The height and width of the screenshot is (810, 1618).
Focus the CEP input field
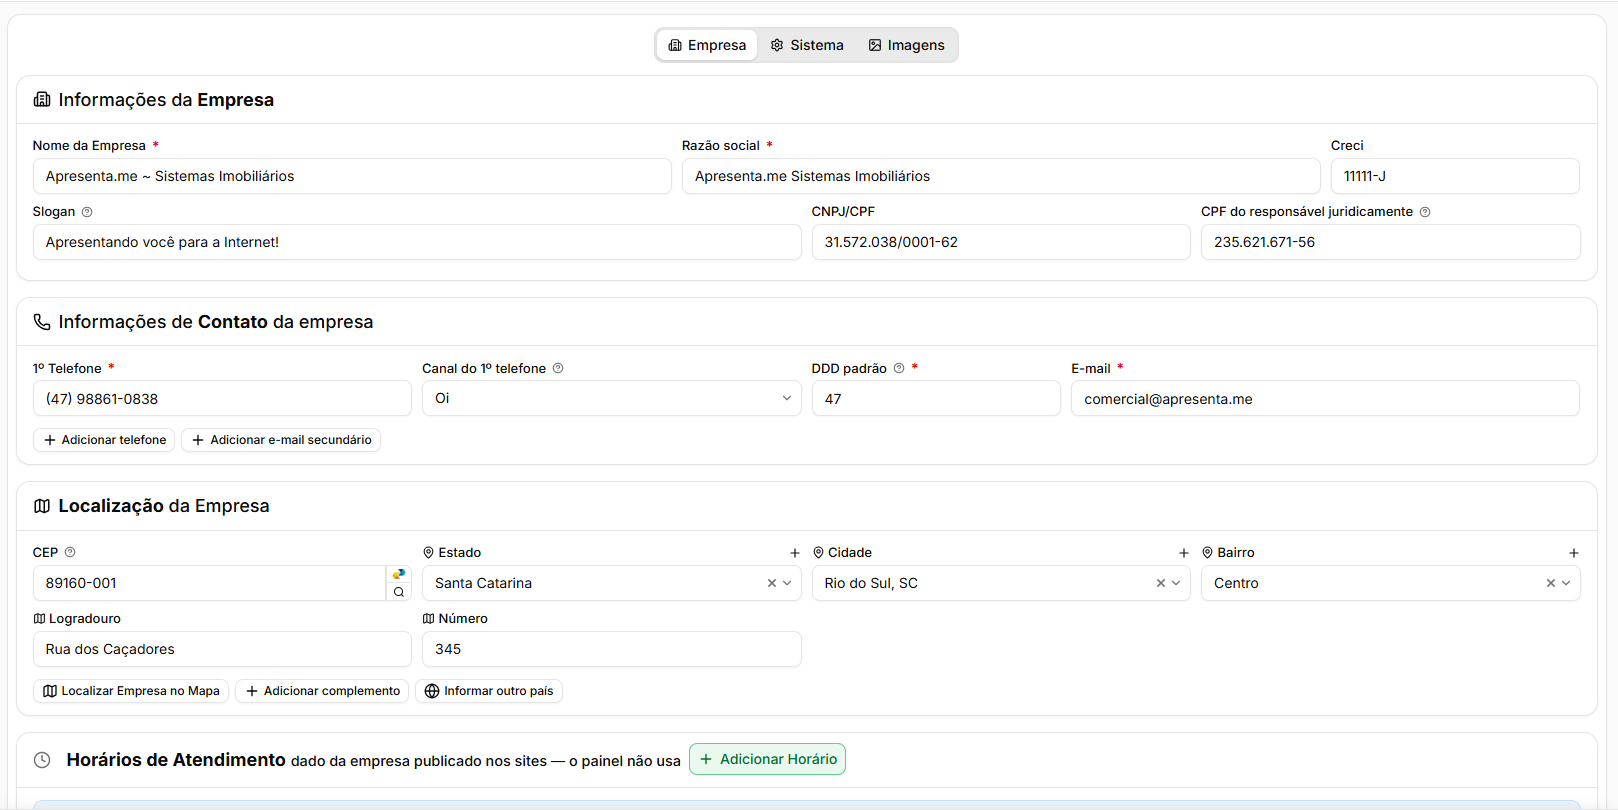click(209, 583)
